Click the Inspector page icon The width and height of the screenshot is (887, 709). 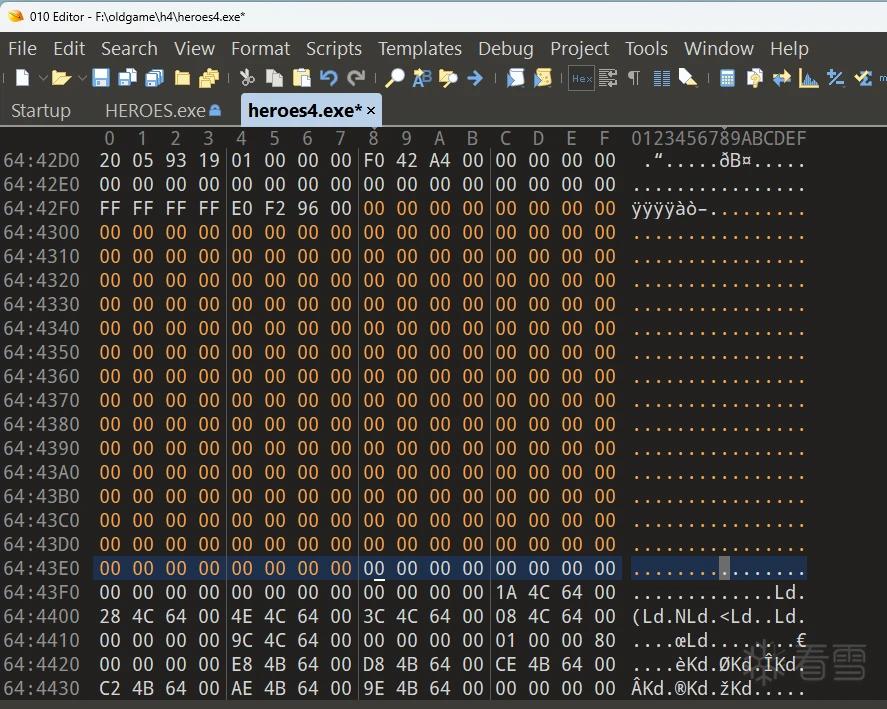click(755, 78)
